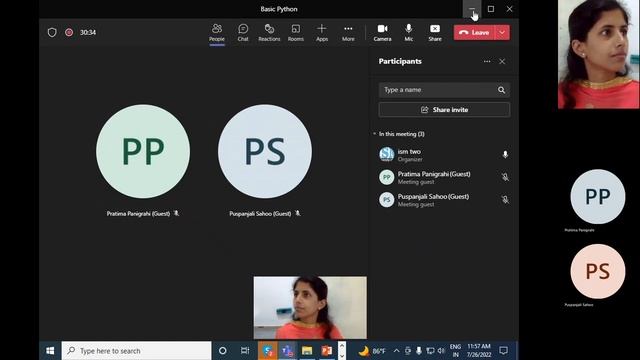Expand the Leave options dropdown arrow
Image resolution: width=640 pixels, height=360 pixels.
[x=502, y=33]
